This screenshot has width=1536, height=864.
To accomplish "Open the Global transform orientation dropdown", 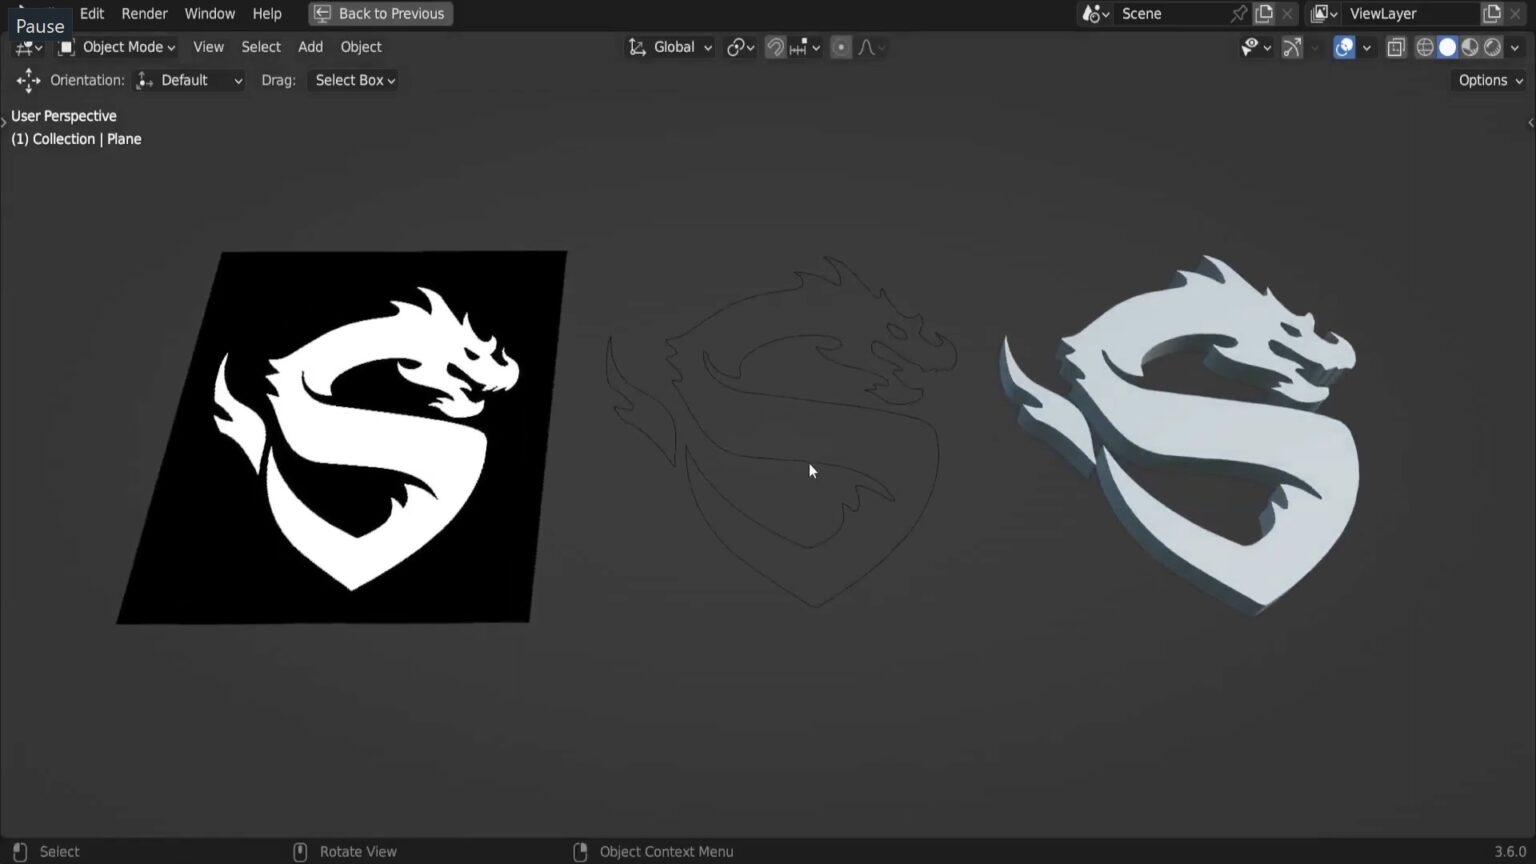I will click(670, 47).
